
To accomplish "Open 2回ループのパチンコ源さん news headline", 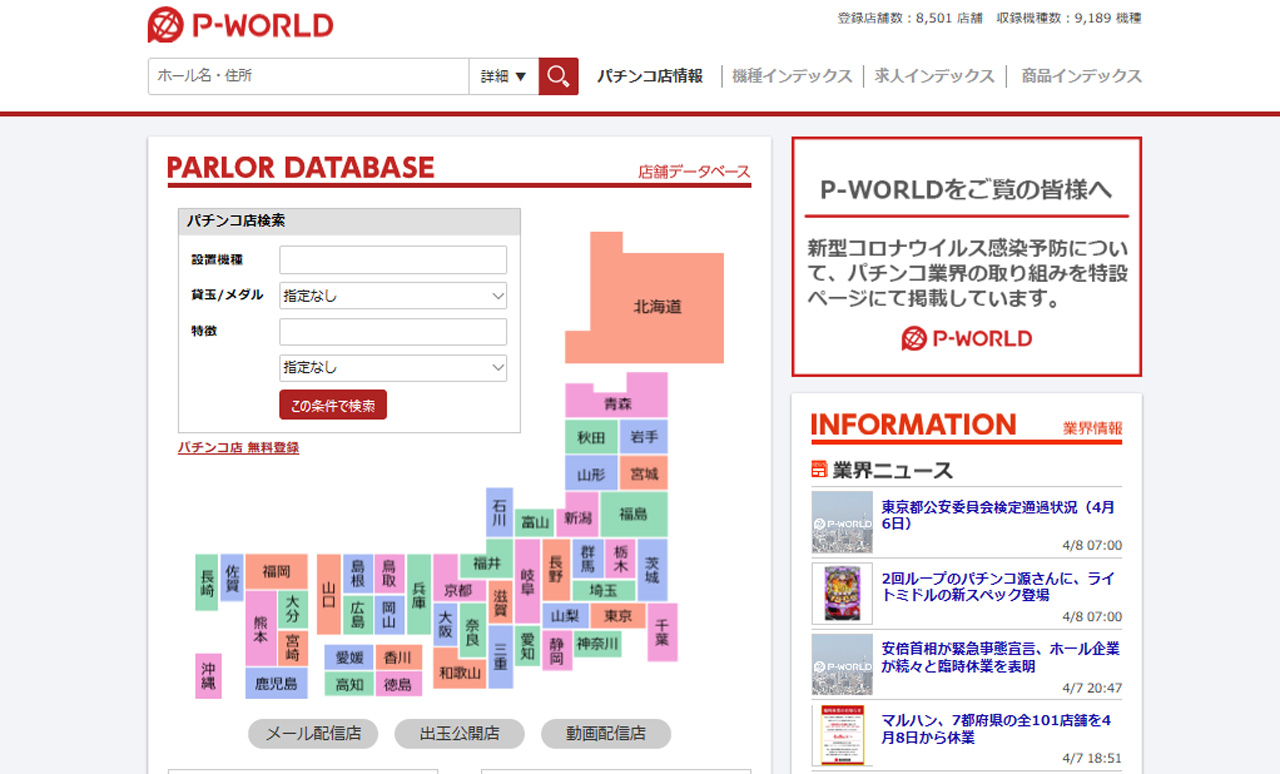I will (1000, 586).
